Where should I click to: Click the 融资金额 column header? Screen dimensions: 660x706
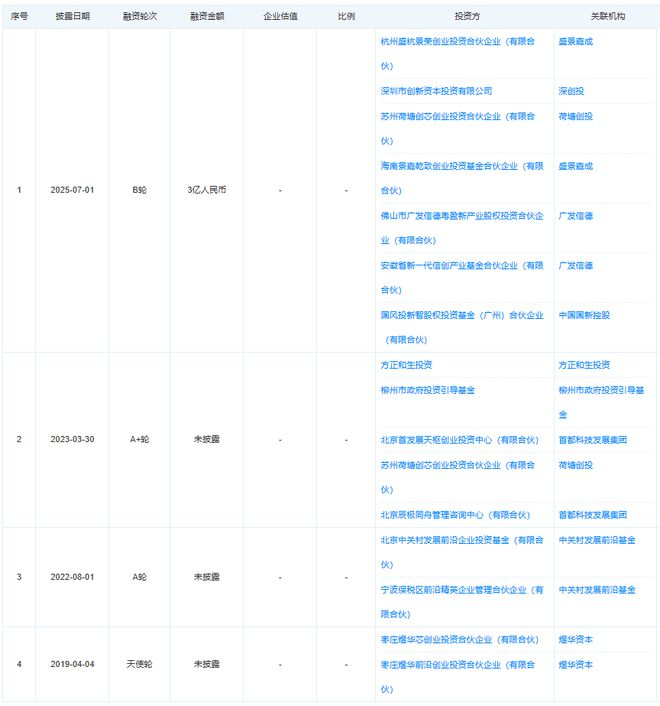click(x=207, y=16)
